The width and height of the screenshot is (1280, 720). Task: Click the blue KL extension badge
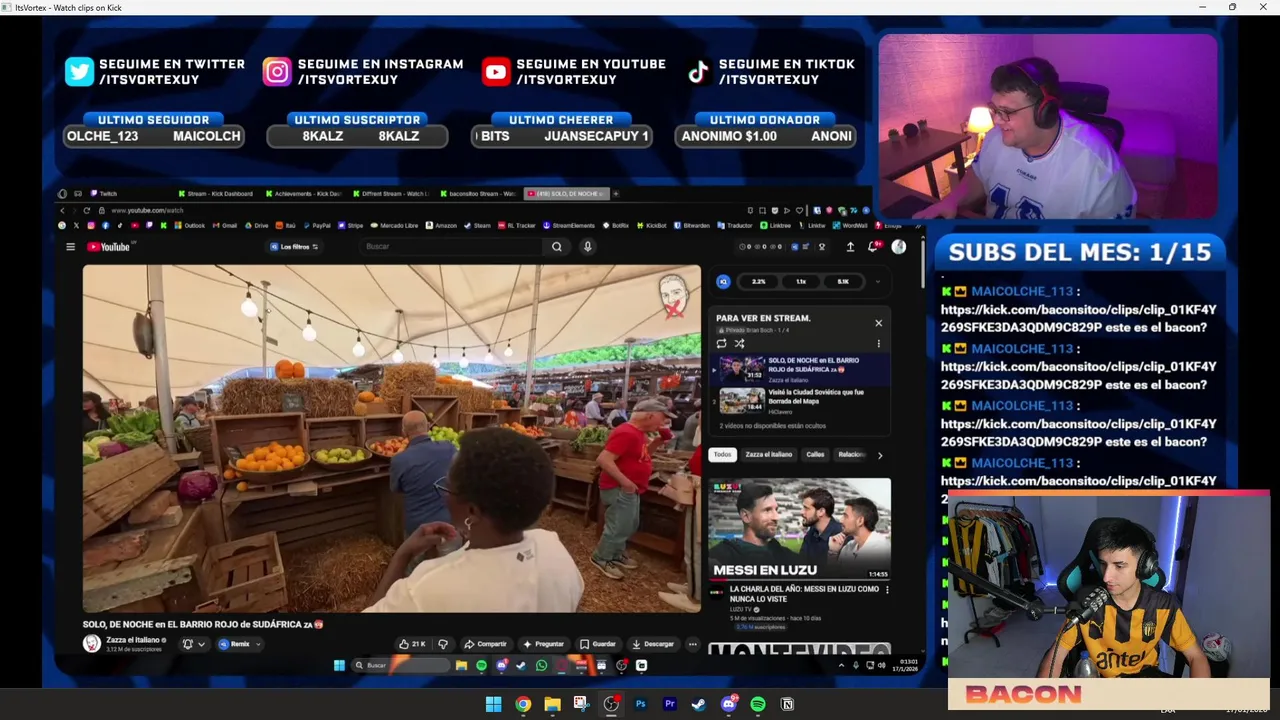[x=724, y=282]
